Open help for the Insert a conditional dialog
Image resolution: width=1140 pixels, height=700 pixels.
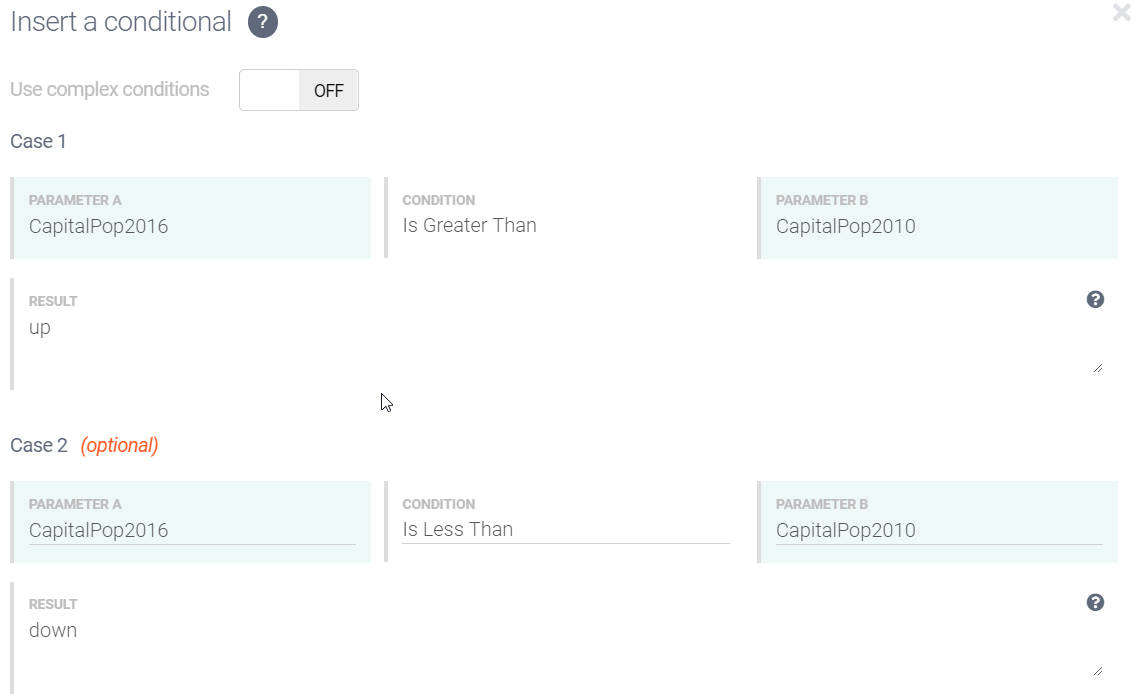pyautogui.click(x=262, y=22)
